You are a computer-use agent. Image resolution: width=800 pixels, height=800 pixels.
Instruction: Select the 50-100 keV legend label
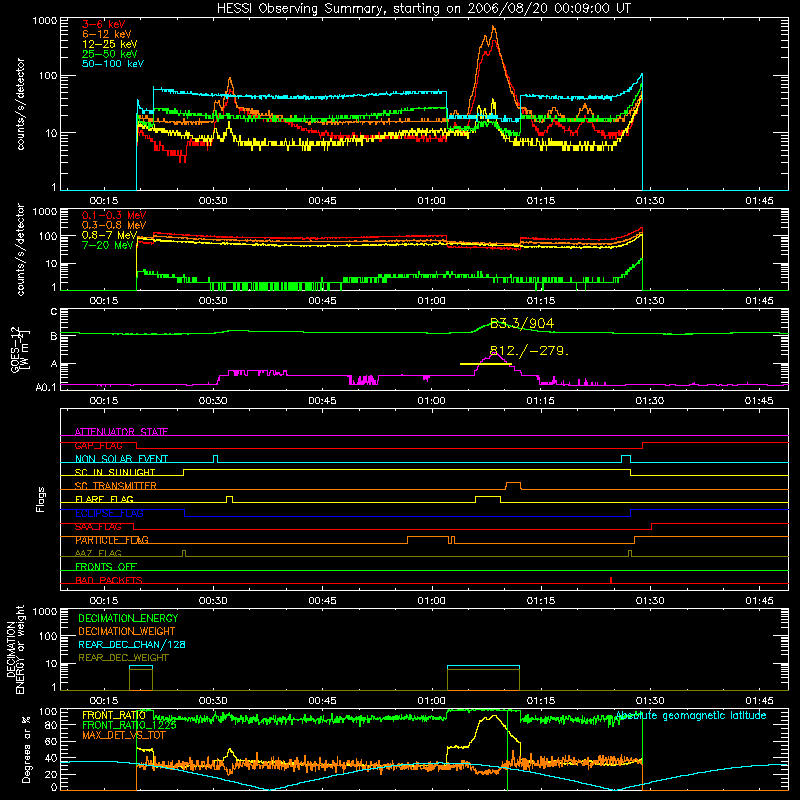[x=112, y=64]
